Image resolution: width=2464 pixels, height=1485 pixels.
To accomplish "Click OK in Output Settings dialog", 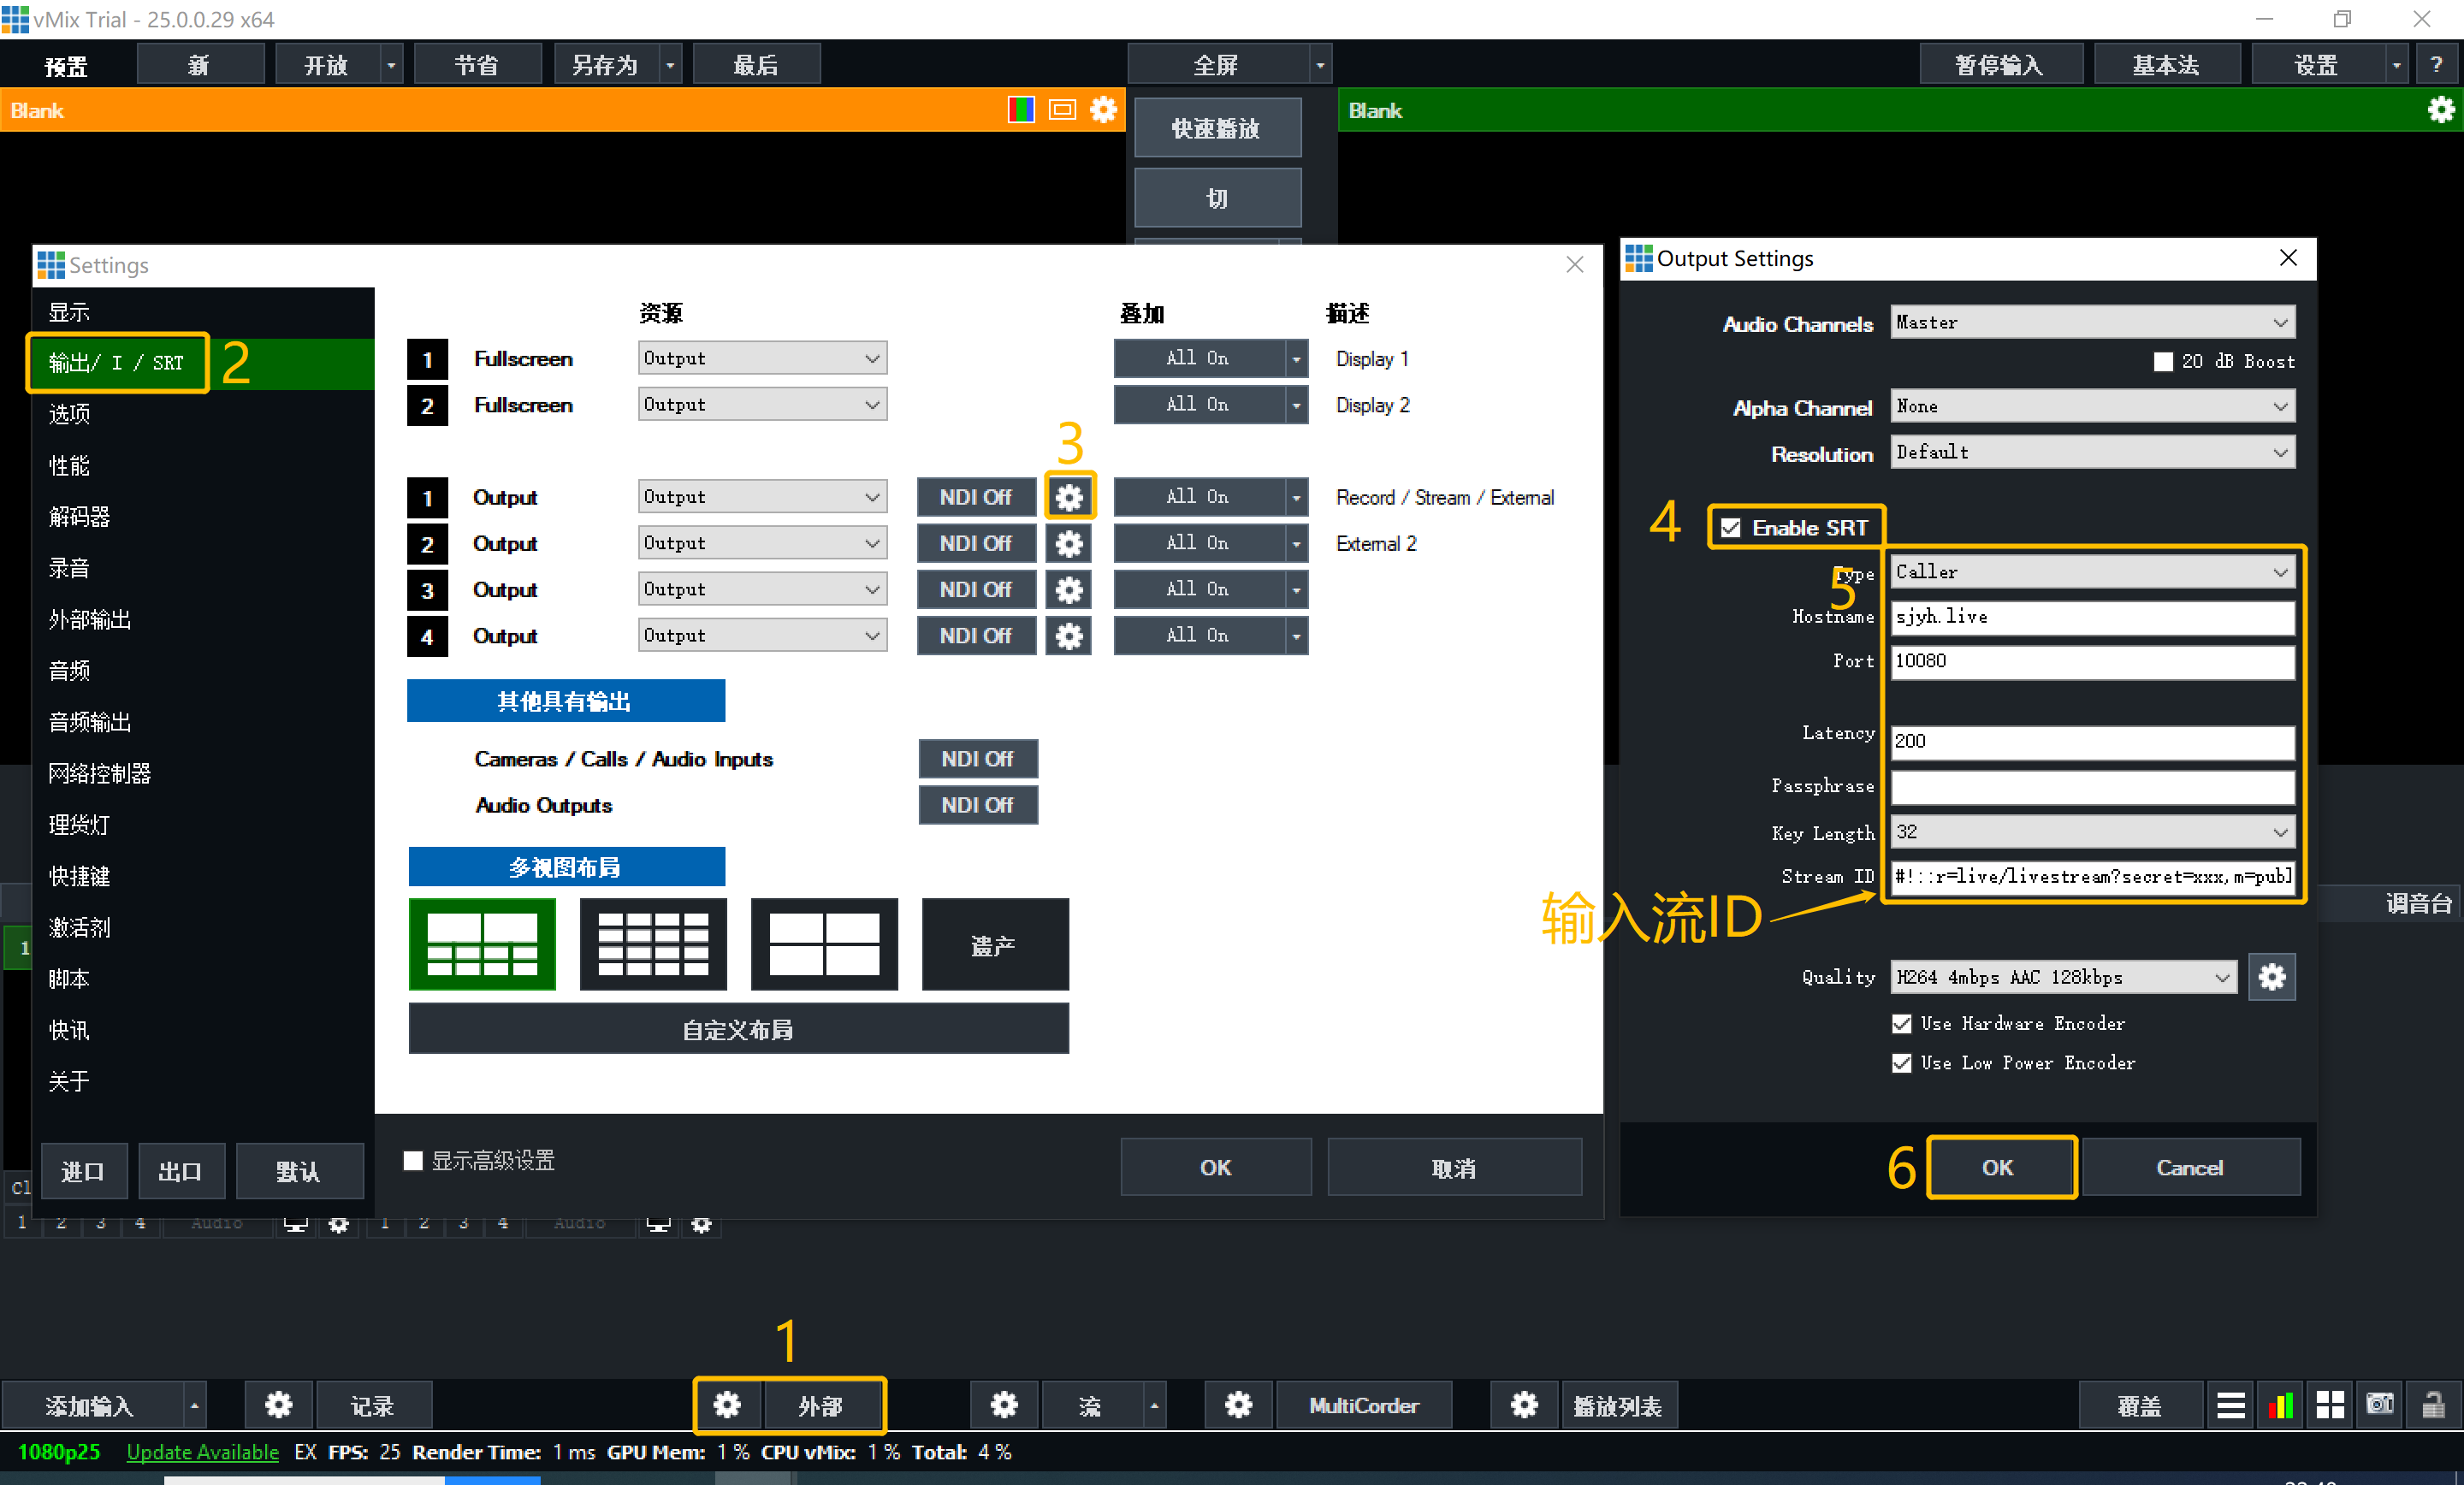I will tap(1997, 1167).
